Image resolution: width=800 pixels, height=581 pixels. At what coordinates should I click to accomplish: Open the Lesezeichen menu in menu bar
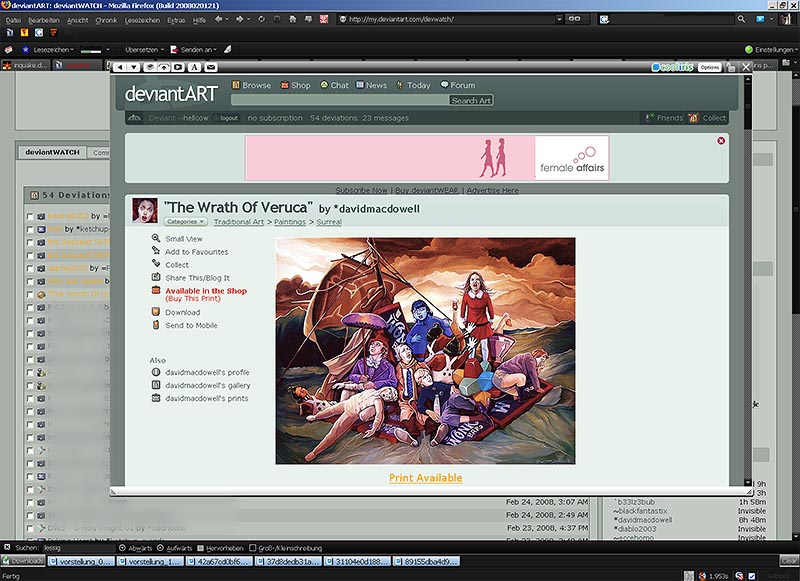[142, 20]
